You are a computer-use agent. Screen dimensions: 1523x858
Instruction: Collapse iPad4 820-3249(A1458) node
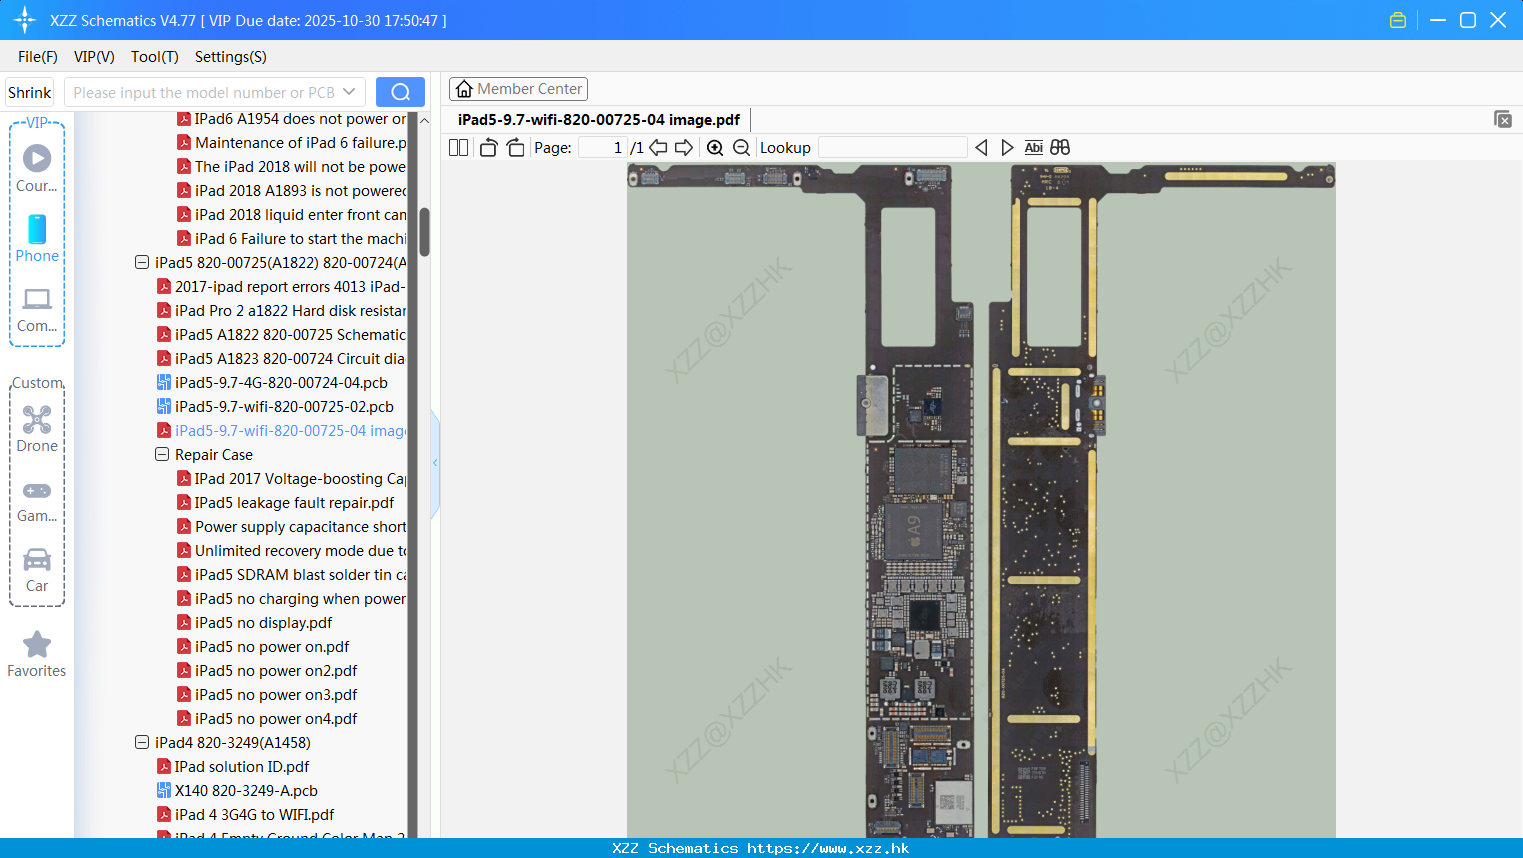[142, 742]
